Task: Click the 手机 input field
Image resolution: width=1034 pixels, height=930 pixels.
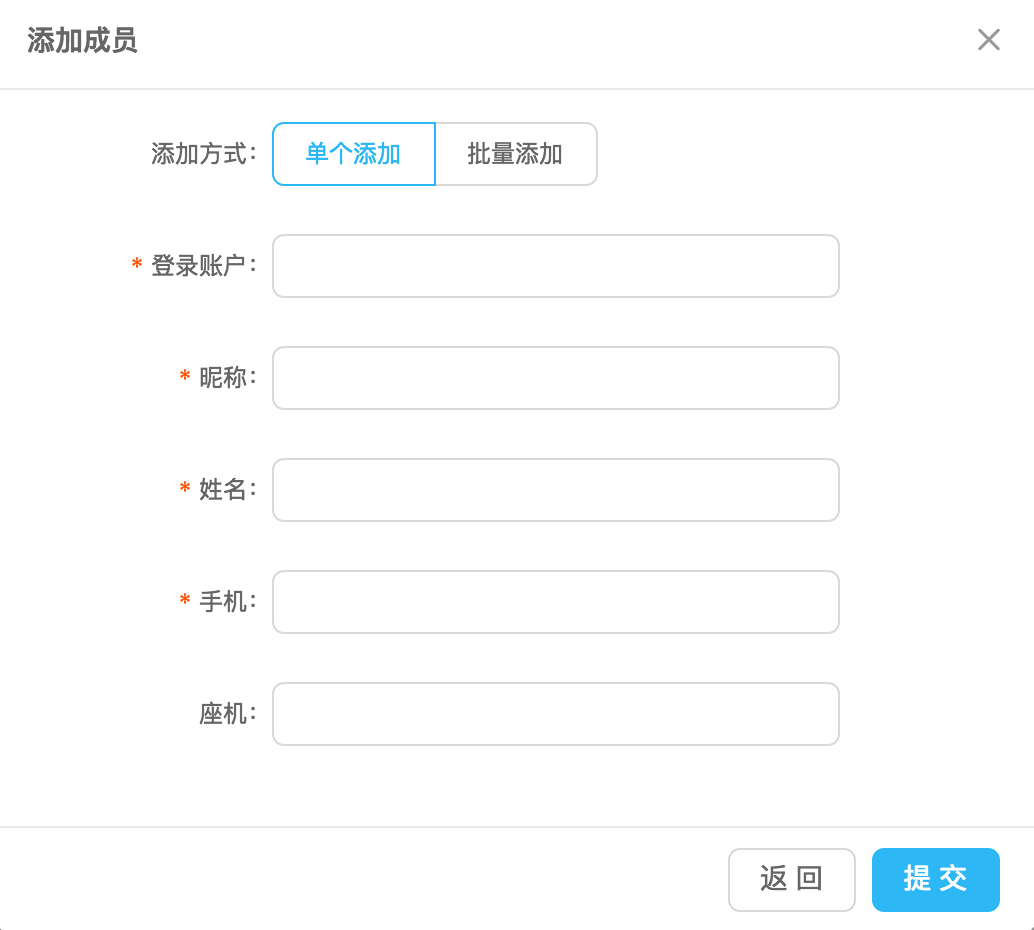Action: click(x=556, y=602)
